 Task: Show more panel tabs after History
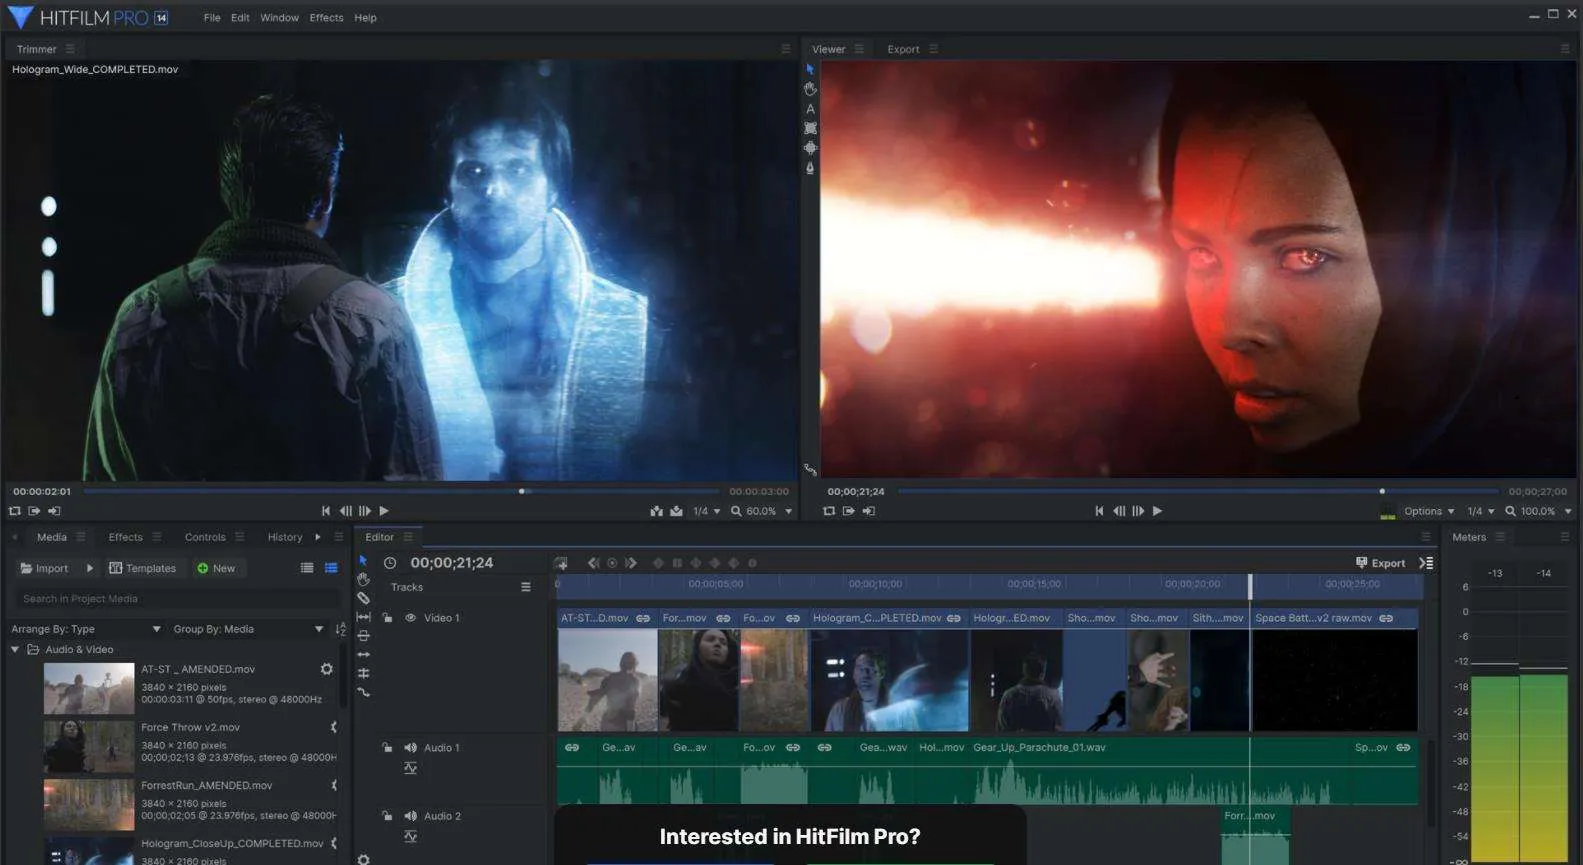point(318,537)
